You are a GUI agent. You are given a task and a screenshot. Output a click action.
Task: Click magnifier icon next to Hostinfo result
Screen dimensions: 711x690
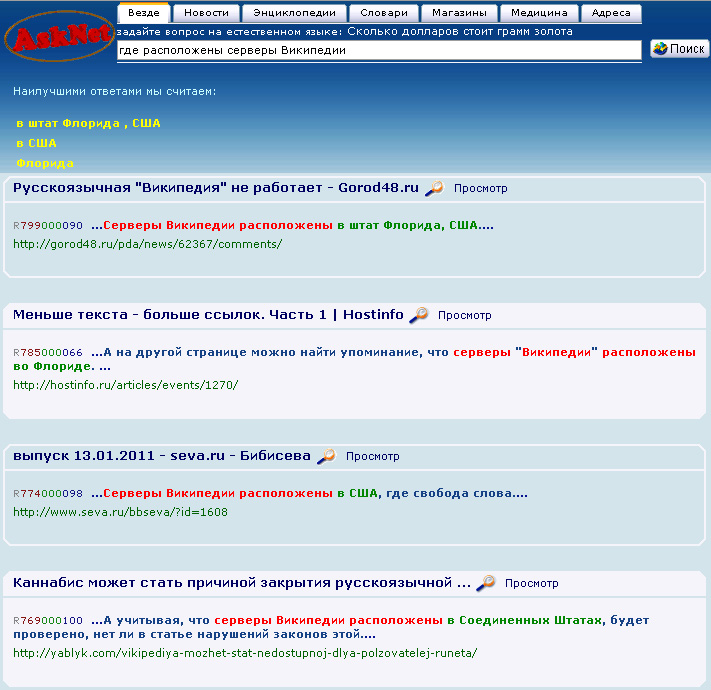[x=418, y=315]
